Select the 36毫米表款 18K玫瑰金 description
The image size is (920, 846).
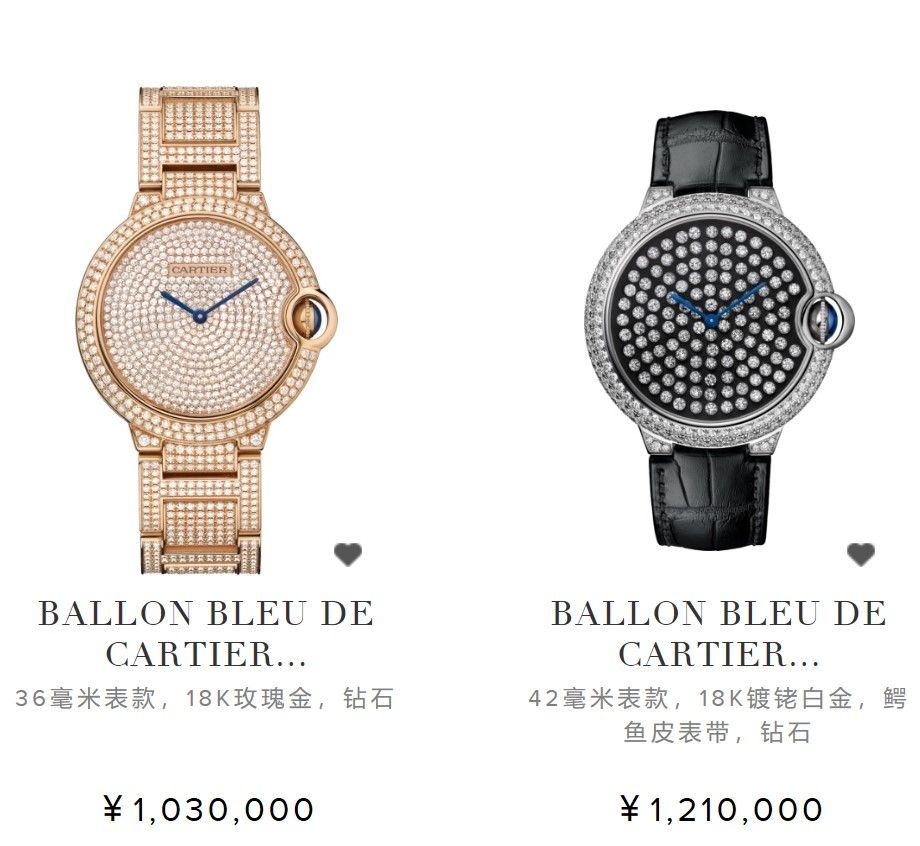click(x=204, y=699)
